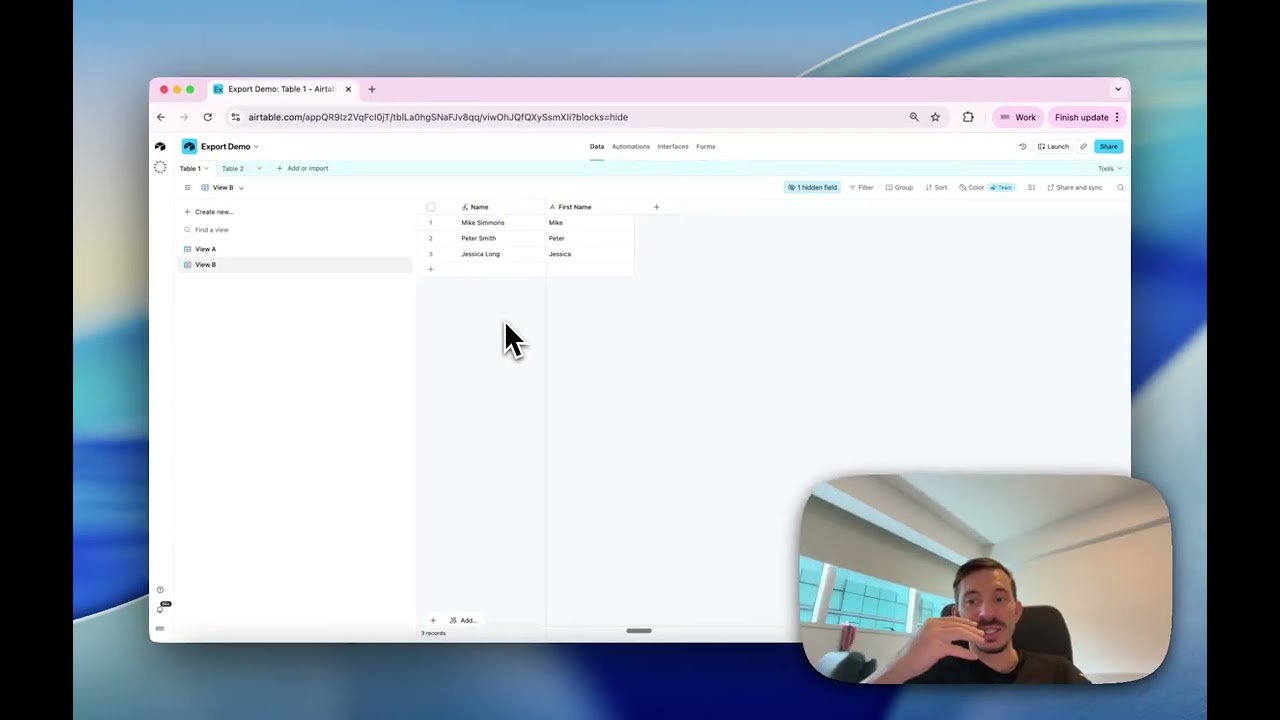Expand the Export Demo base name dropdown
This screenshot has height=720, width=1280.
point(256,147)
